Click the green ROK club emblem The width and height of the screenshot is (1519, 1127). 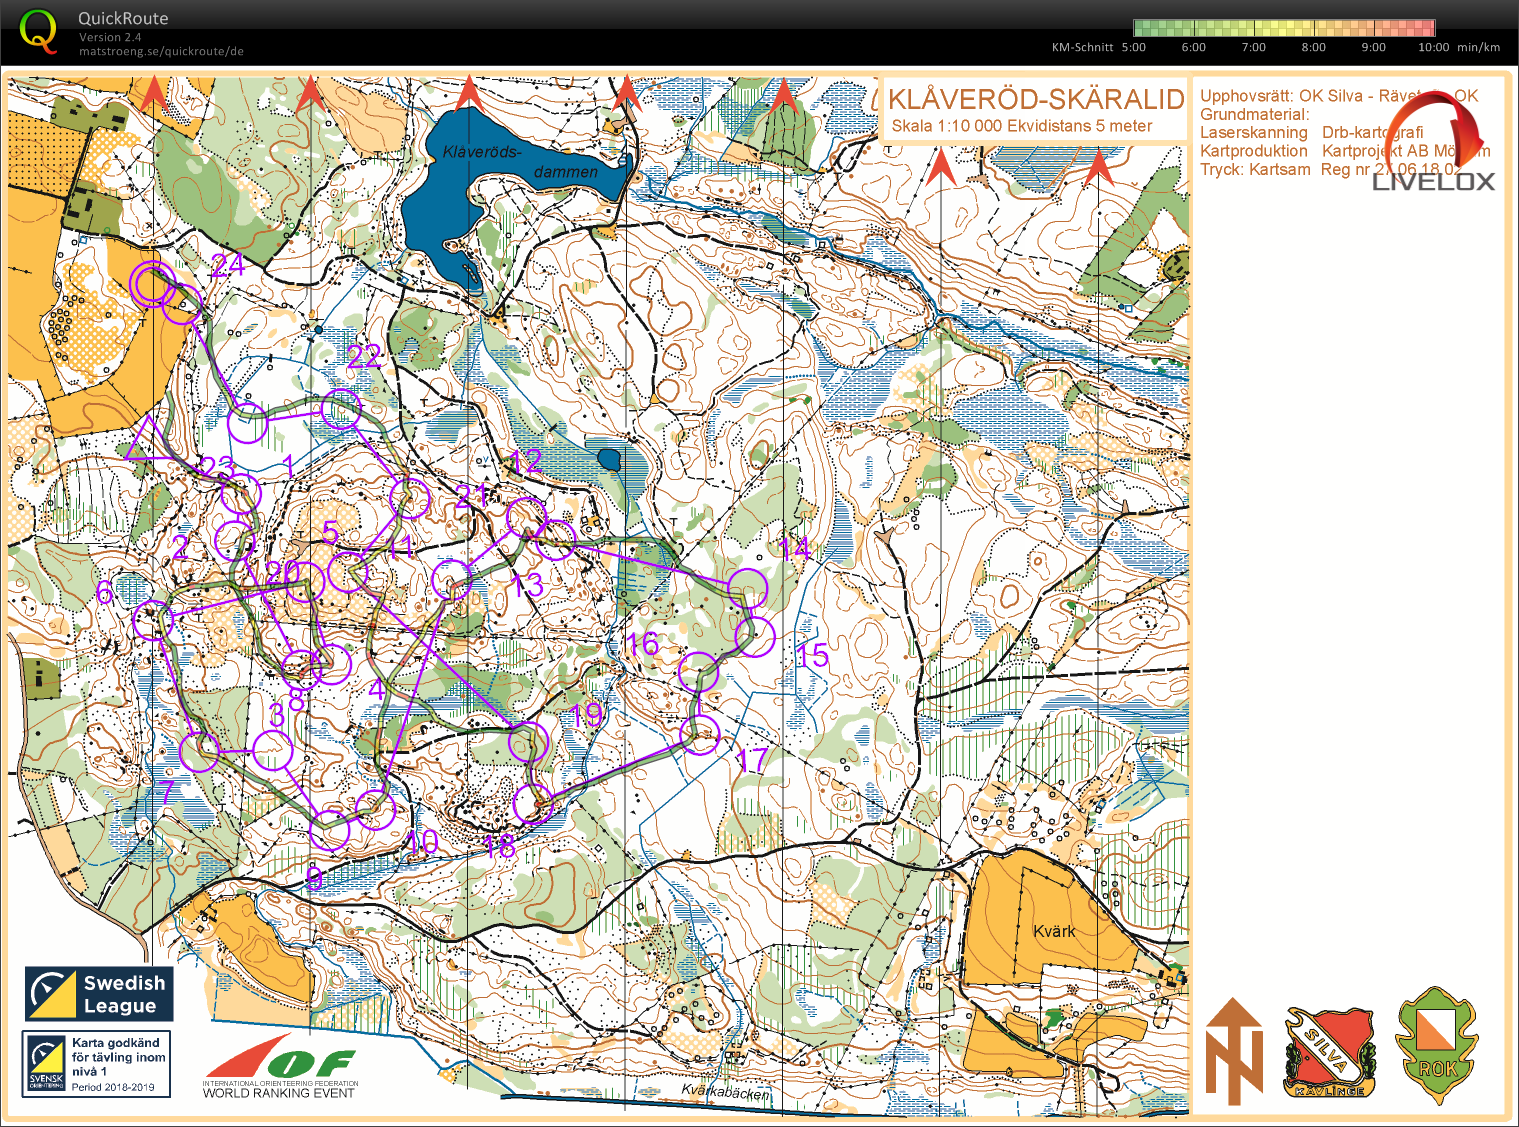coord(1437,1046)
